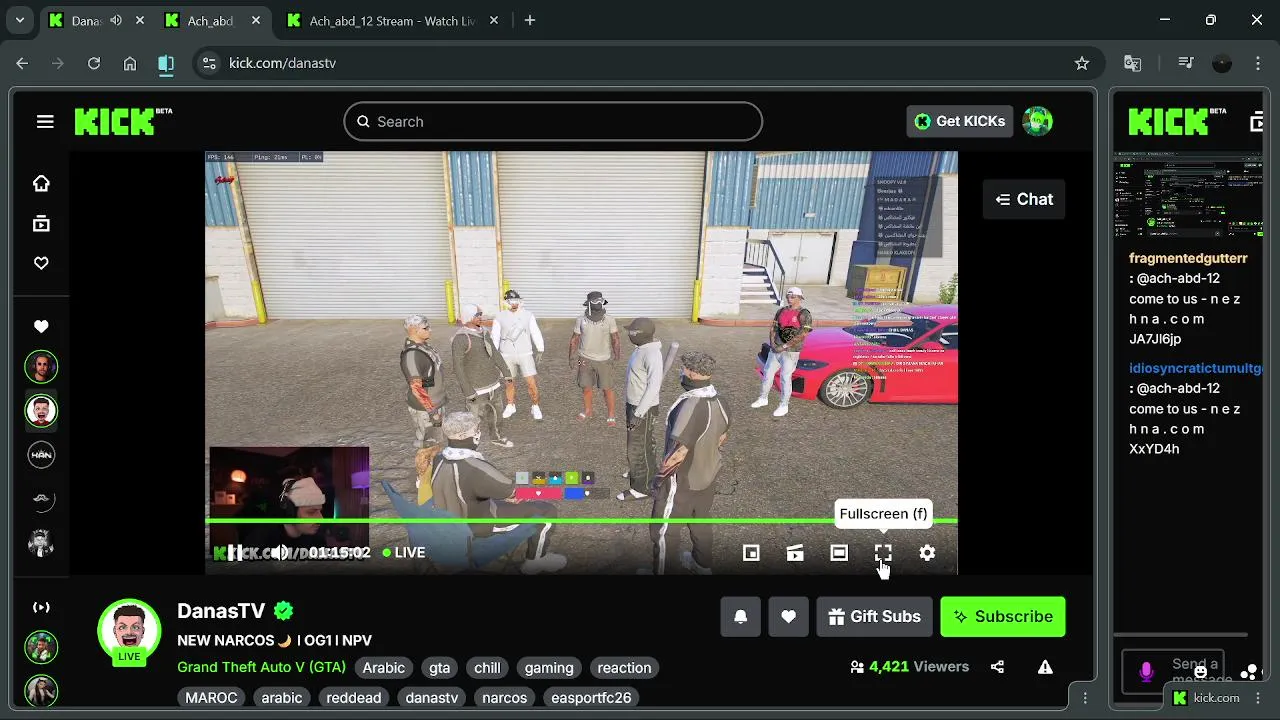1280x720 pixels.
Task: Reload the current page
Action: point(94,63)
